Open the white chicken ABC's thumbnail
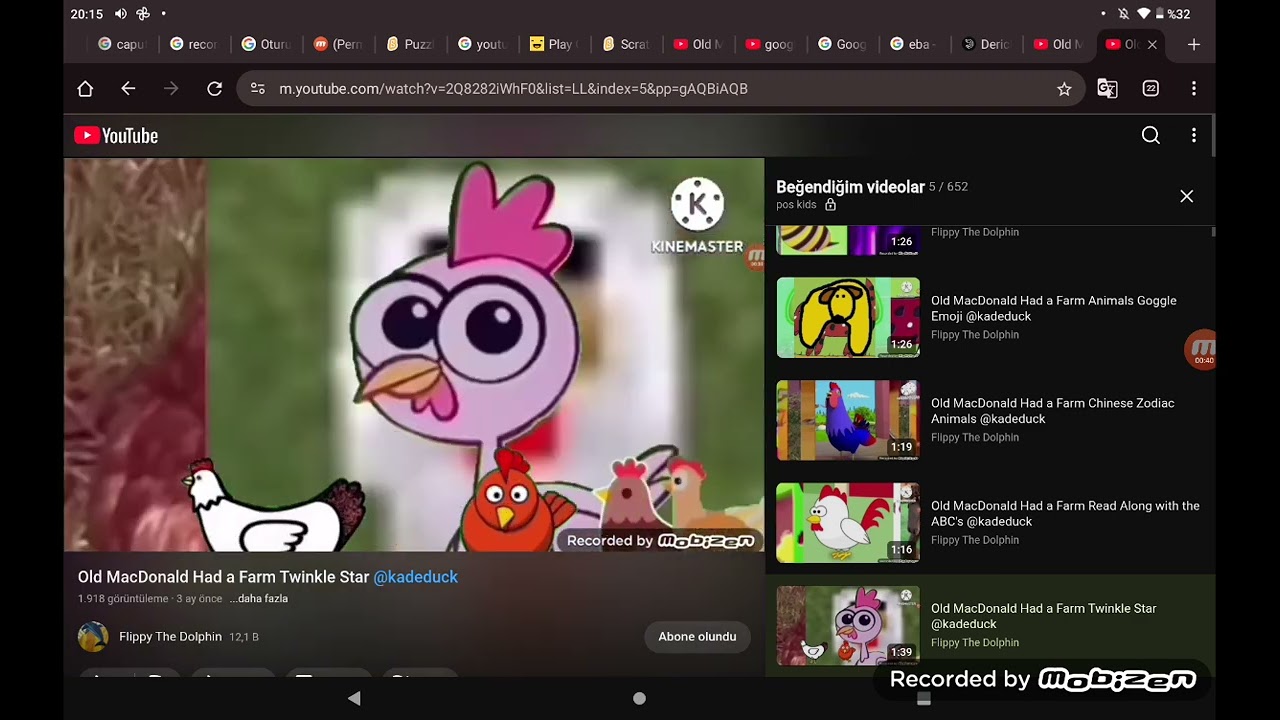 (848, 523)
